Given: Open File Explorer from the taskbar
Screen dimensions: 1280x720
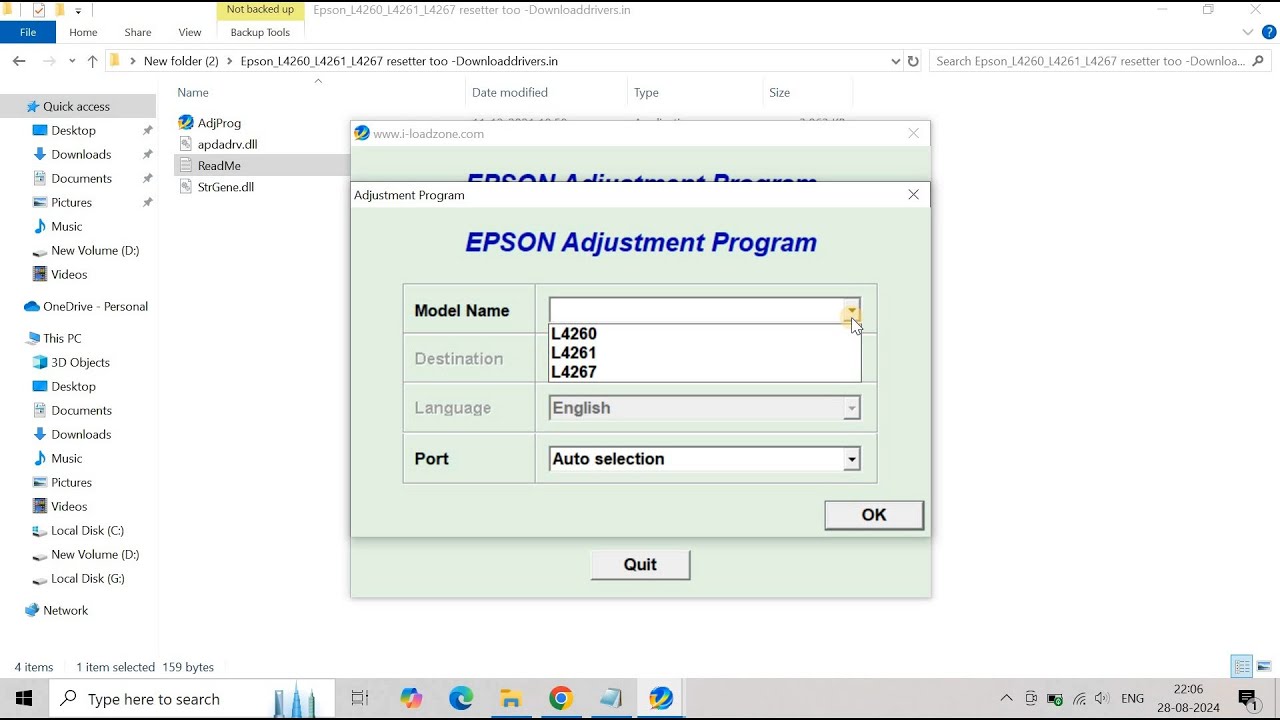Looking at the screenshot, I should [x=511, y=699].
